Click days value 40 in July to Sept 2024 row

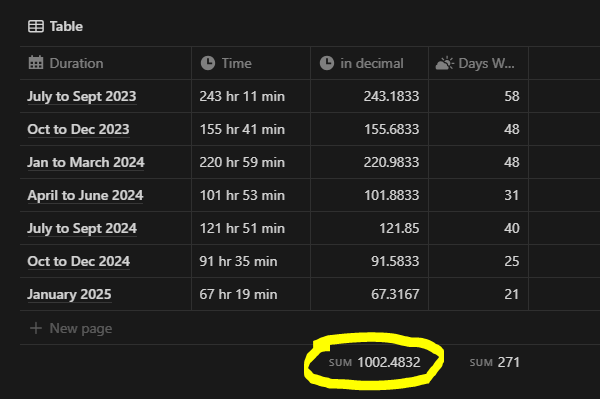click(512, 228)
